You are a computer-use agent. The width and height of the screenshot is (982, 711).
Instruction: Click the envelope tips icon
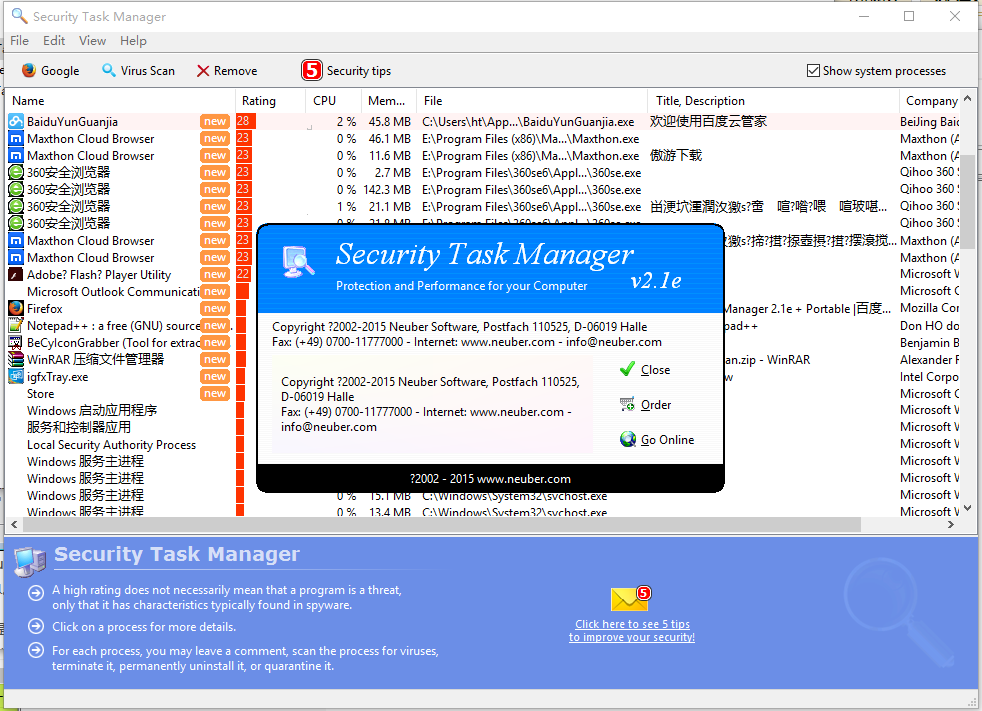(630, 599)
